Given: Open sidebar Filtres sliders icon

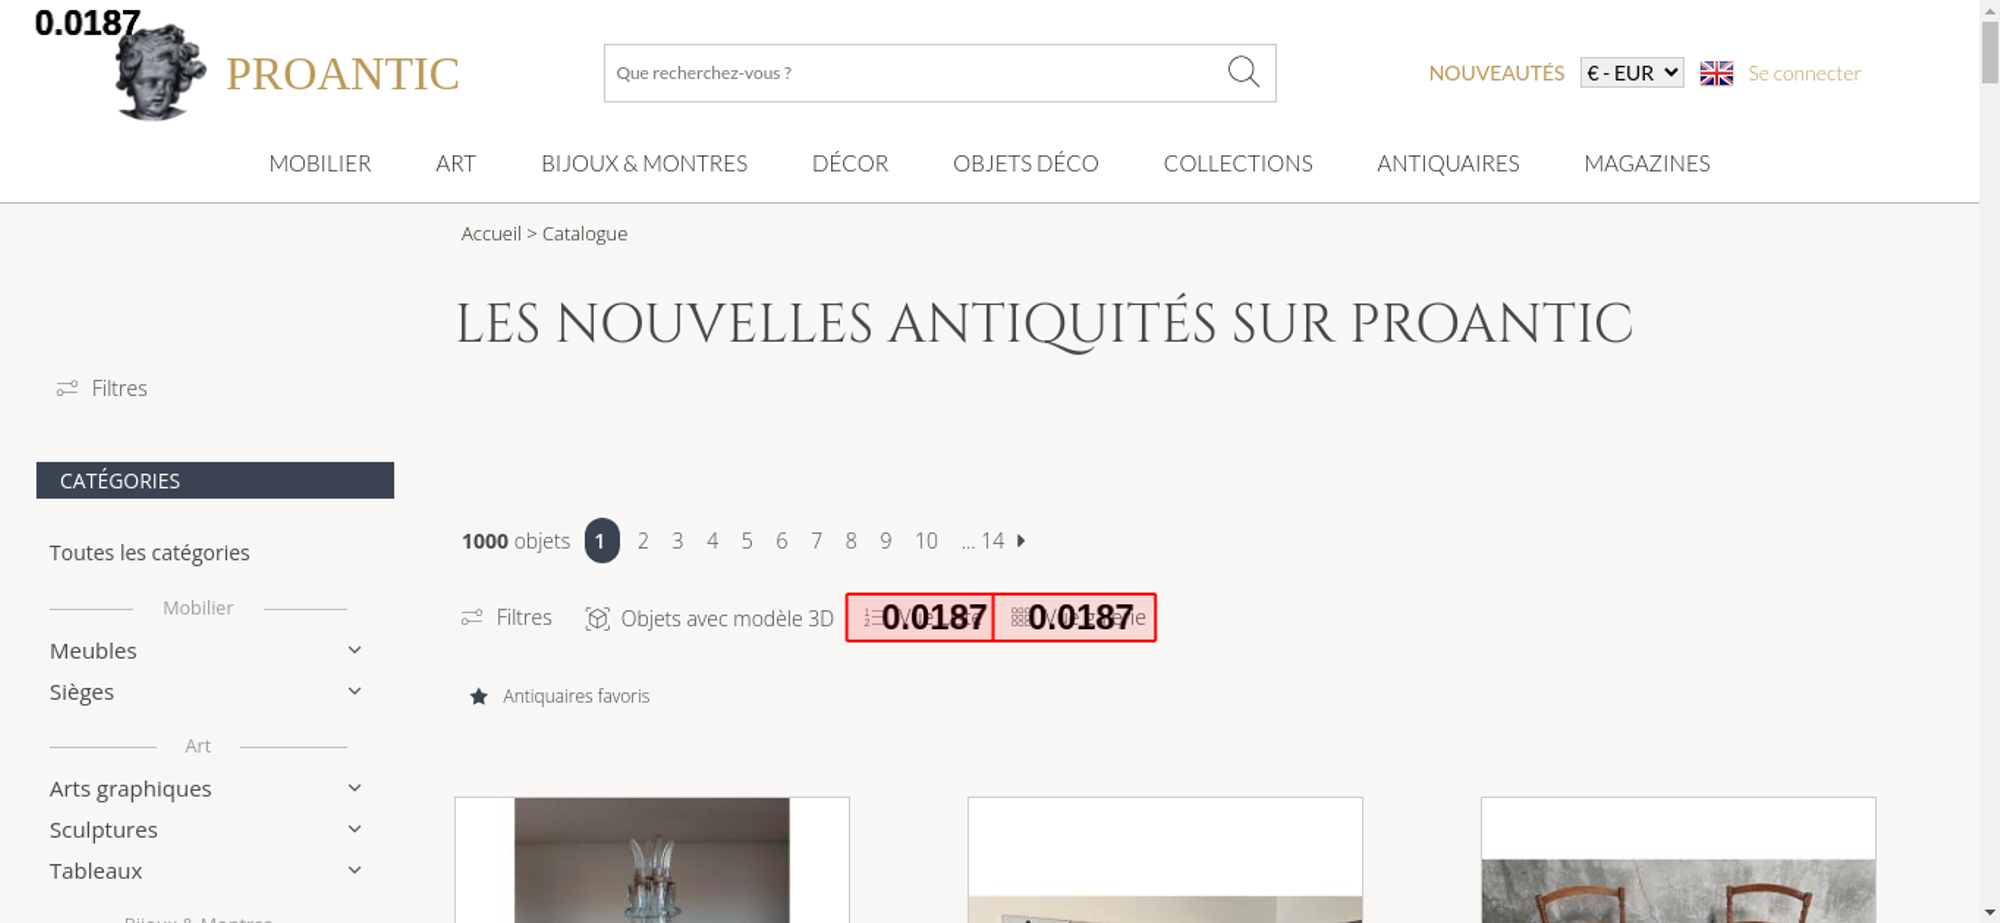Looking at the screenshot, I should coord(67,388).
